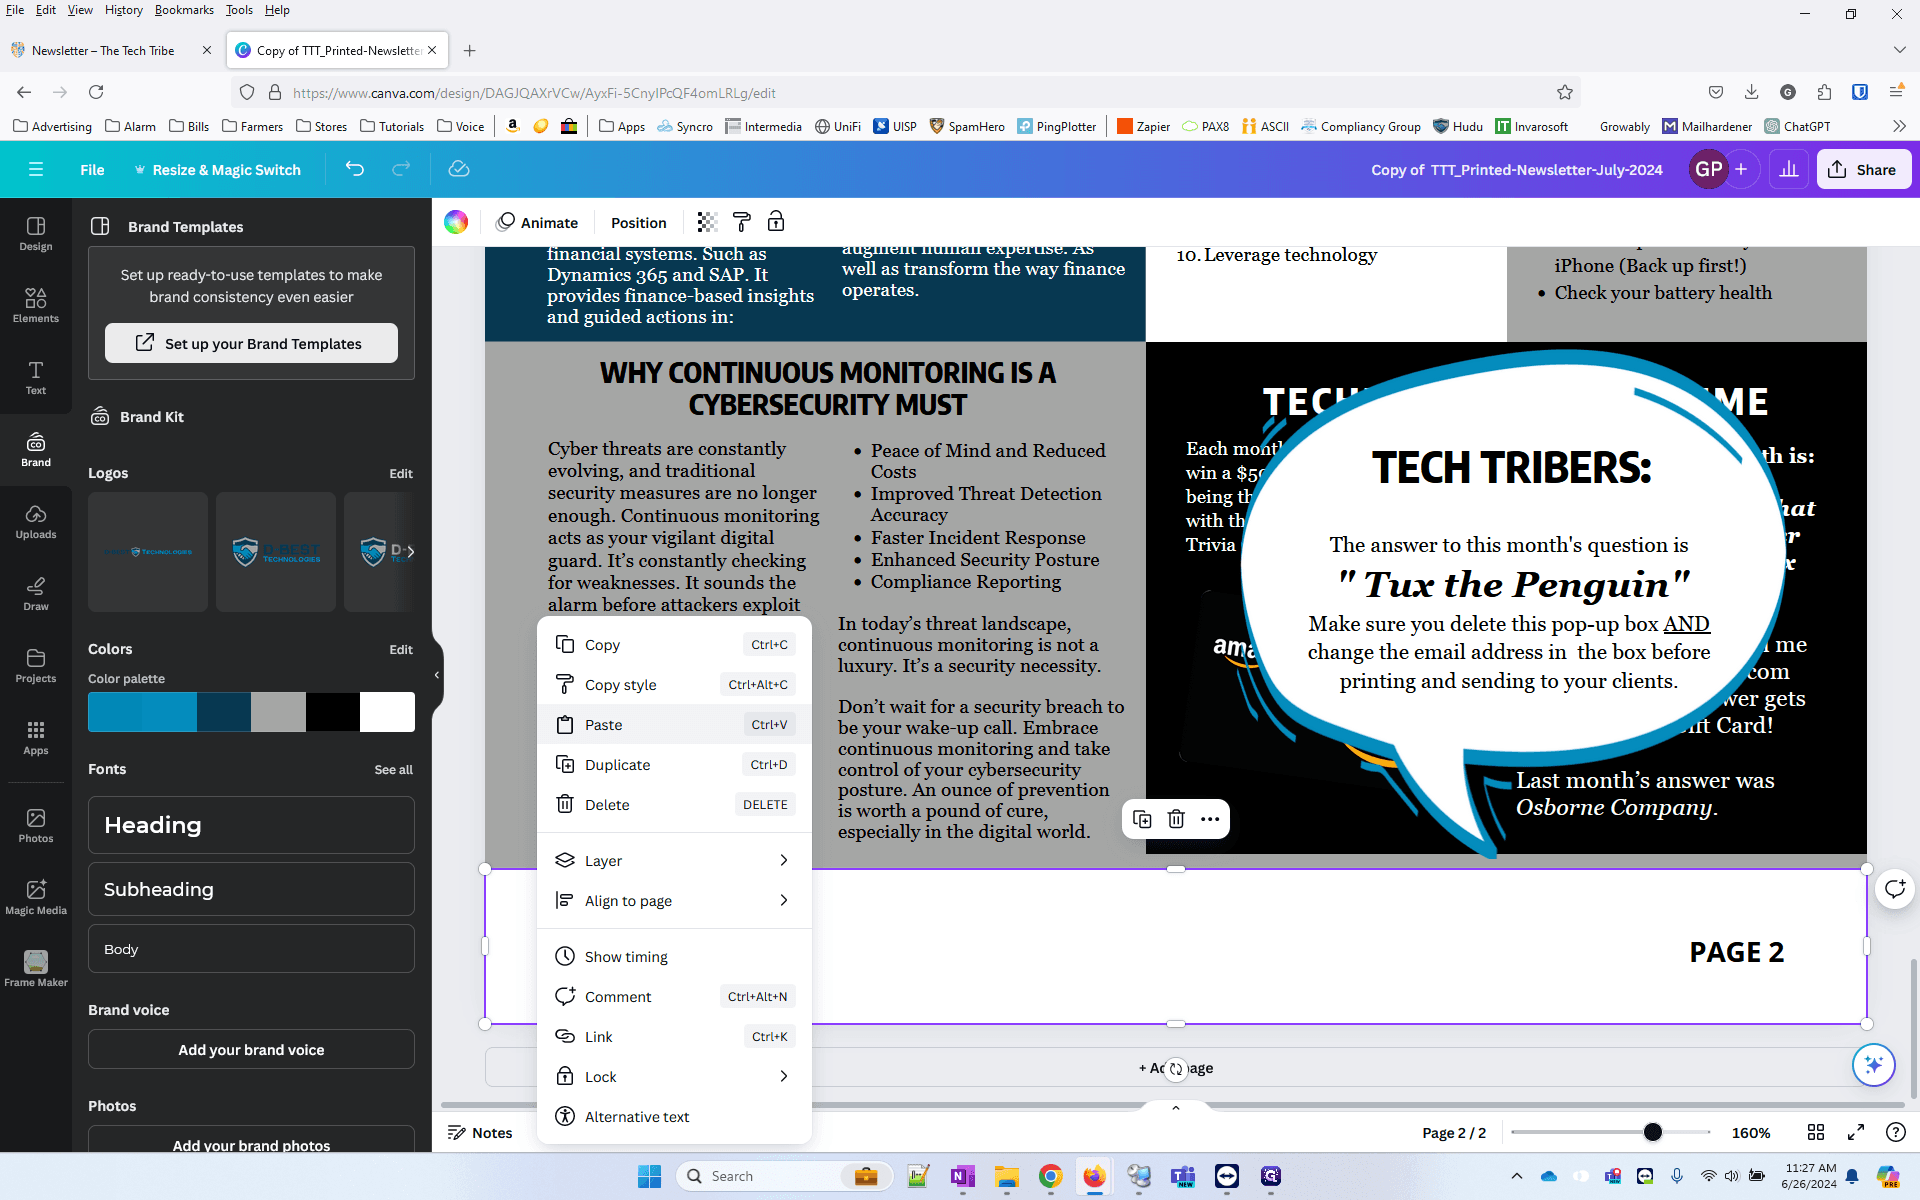Open Windows Start menu
The image size is (1920, 1200).
[x=649, y=1176]
